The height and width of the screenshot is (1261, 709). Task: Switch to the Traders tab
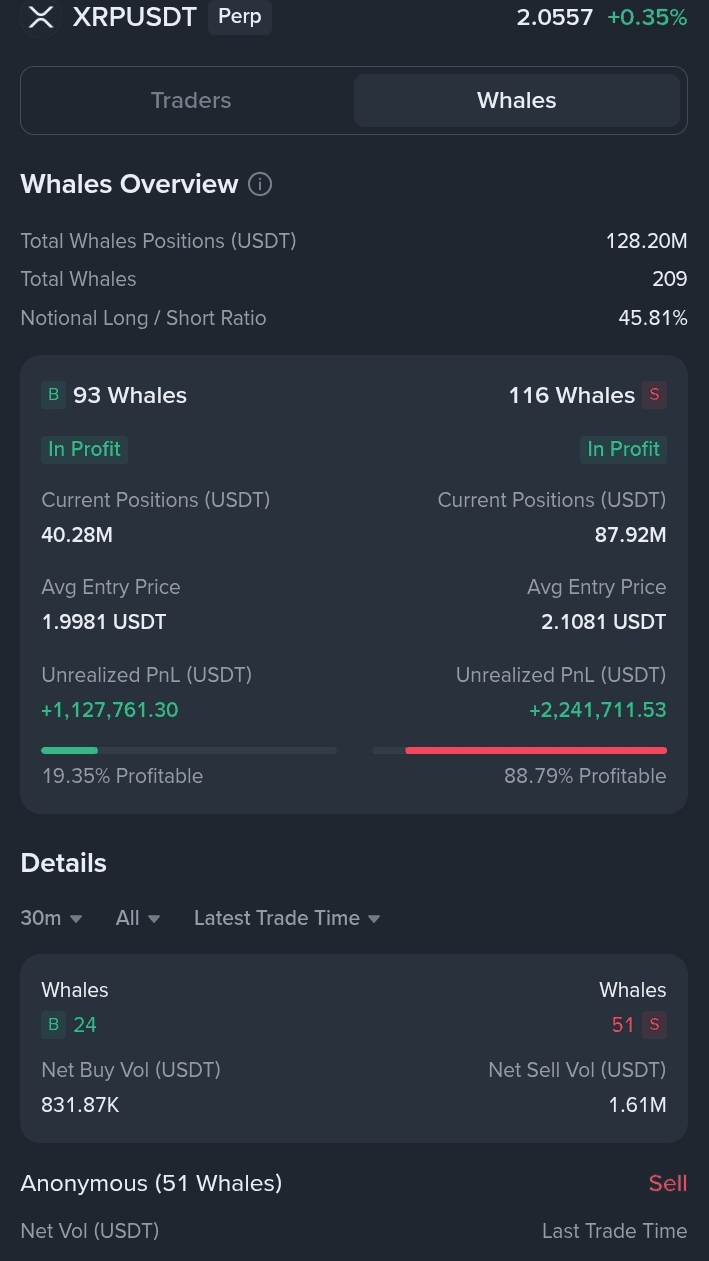tap(191, 100)
